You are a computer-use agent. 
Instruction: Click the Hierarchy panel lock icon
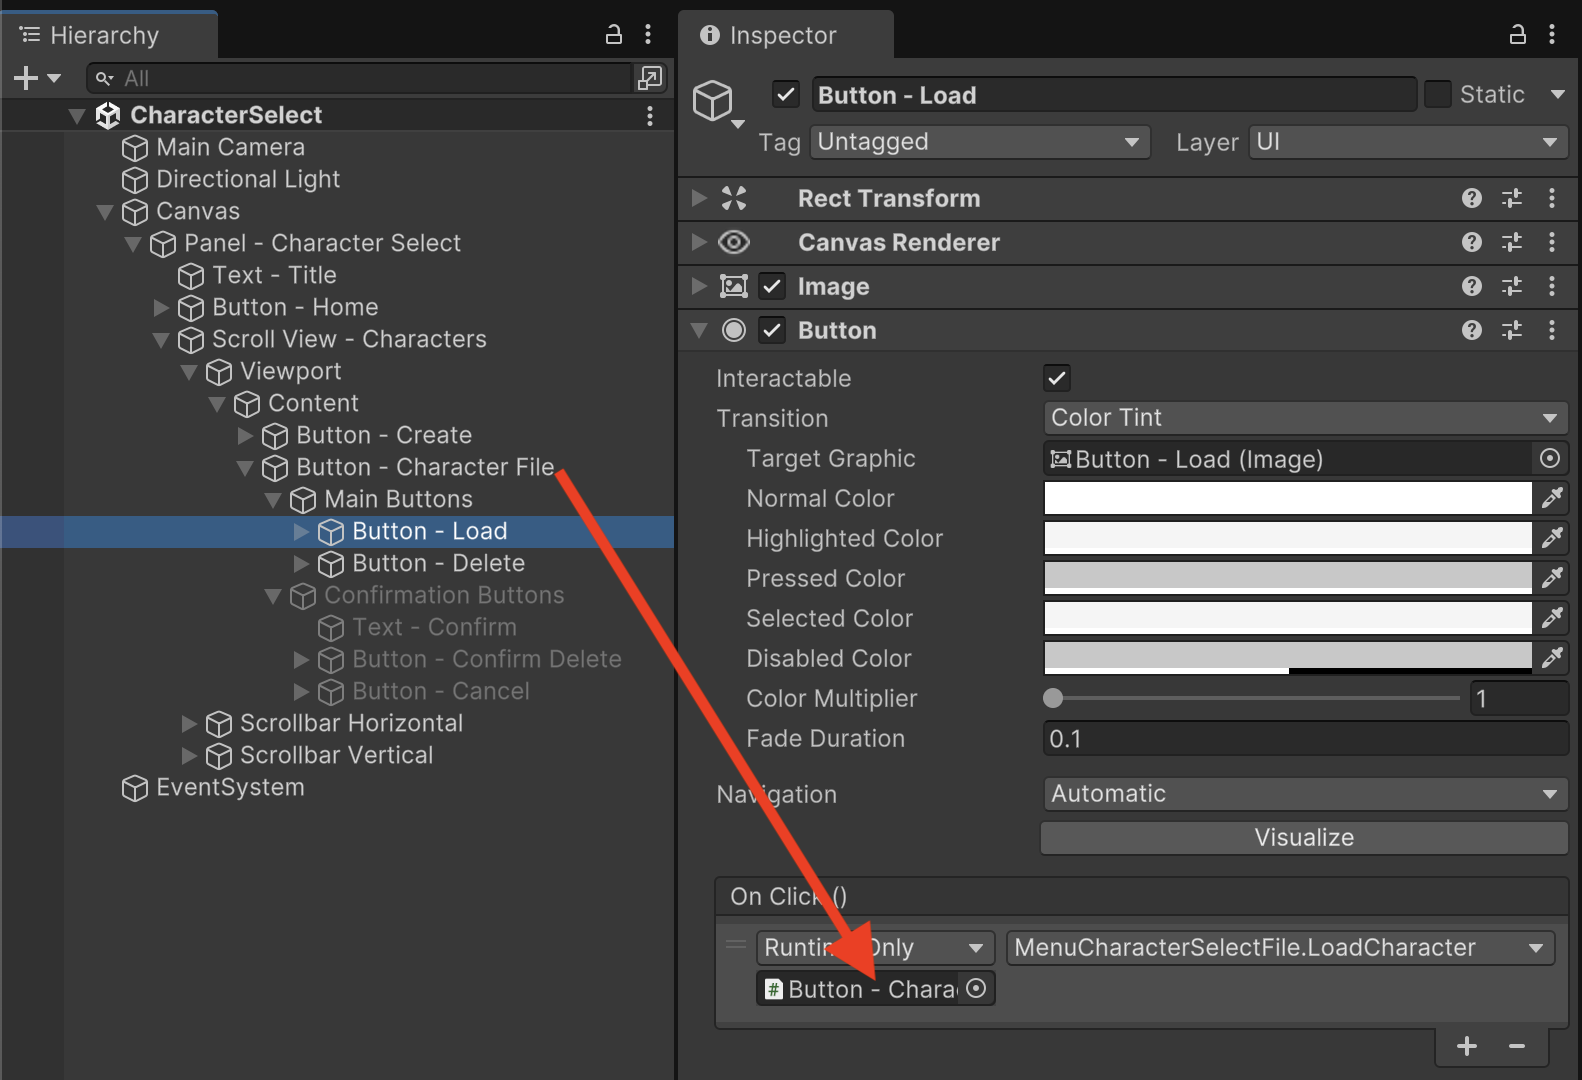614,35
